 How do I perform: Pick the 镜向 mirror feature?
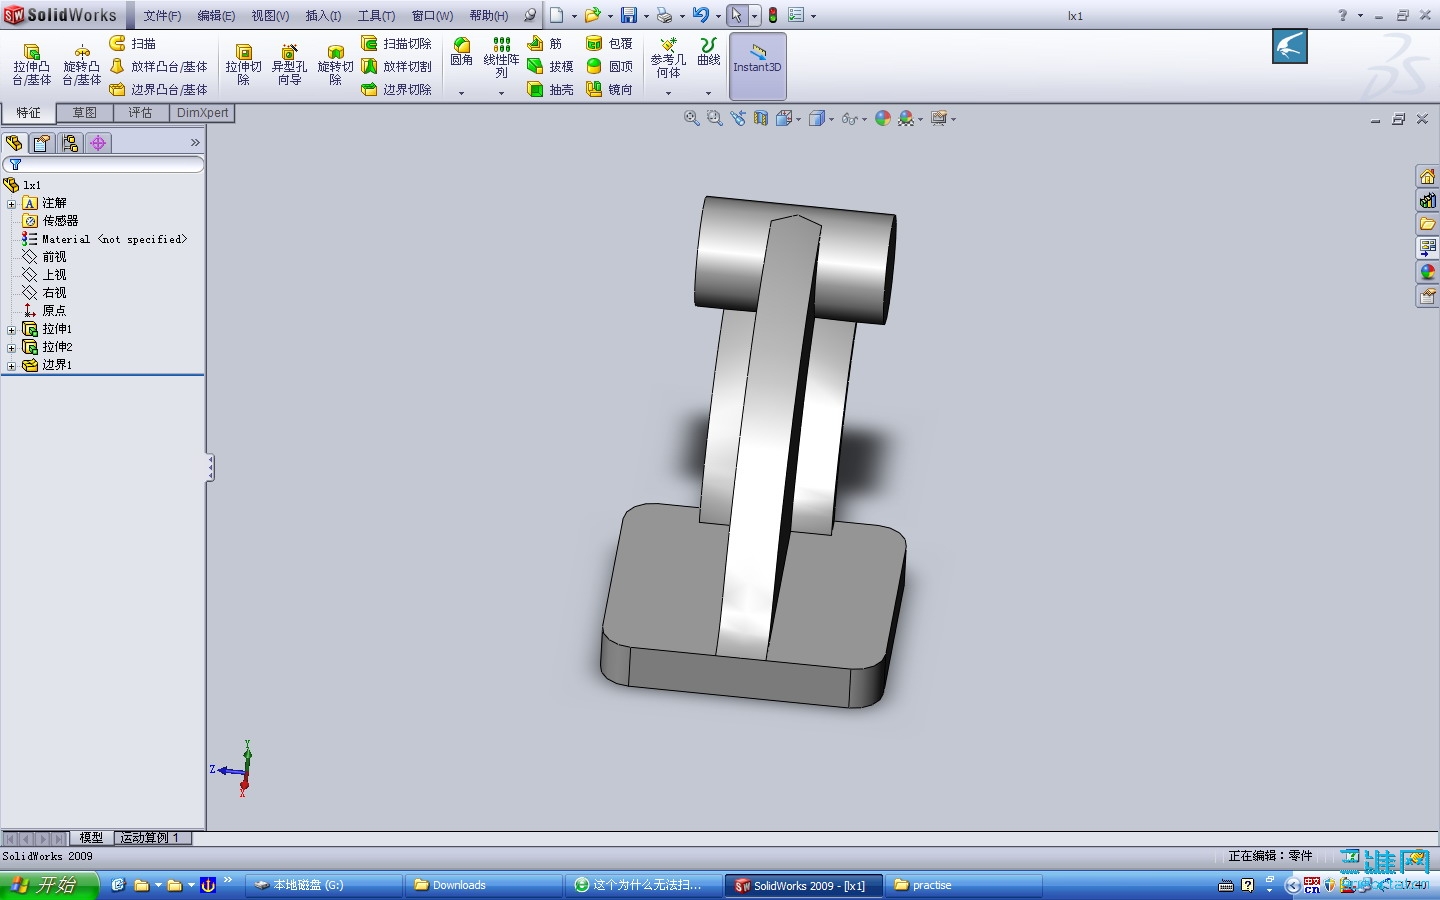pos(609,89)
